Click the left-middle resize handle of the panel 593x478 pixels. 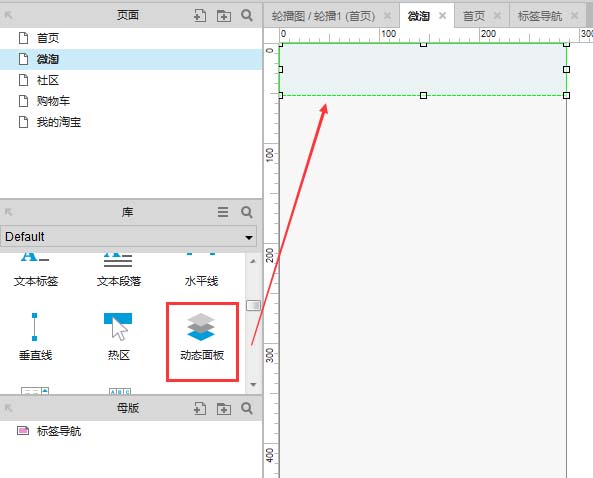pyautogui.click(x=281, y=70)
